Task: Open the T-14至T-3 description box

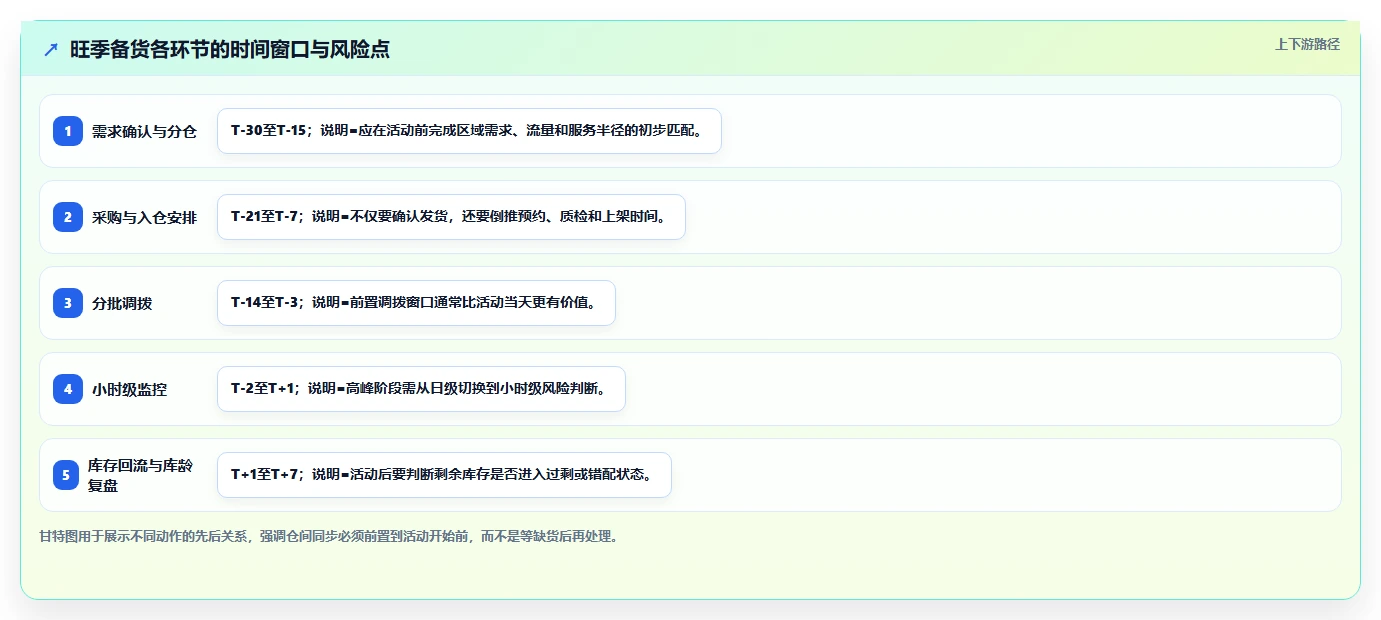Action: (416, 303)
